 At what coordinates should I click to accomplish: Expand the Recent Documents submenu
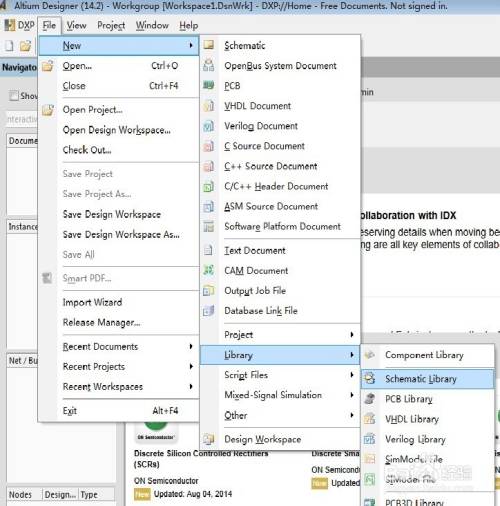[191, 346]
